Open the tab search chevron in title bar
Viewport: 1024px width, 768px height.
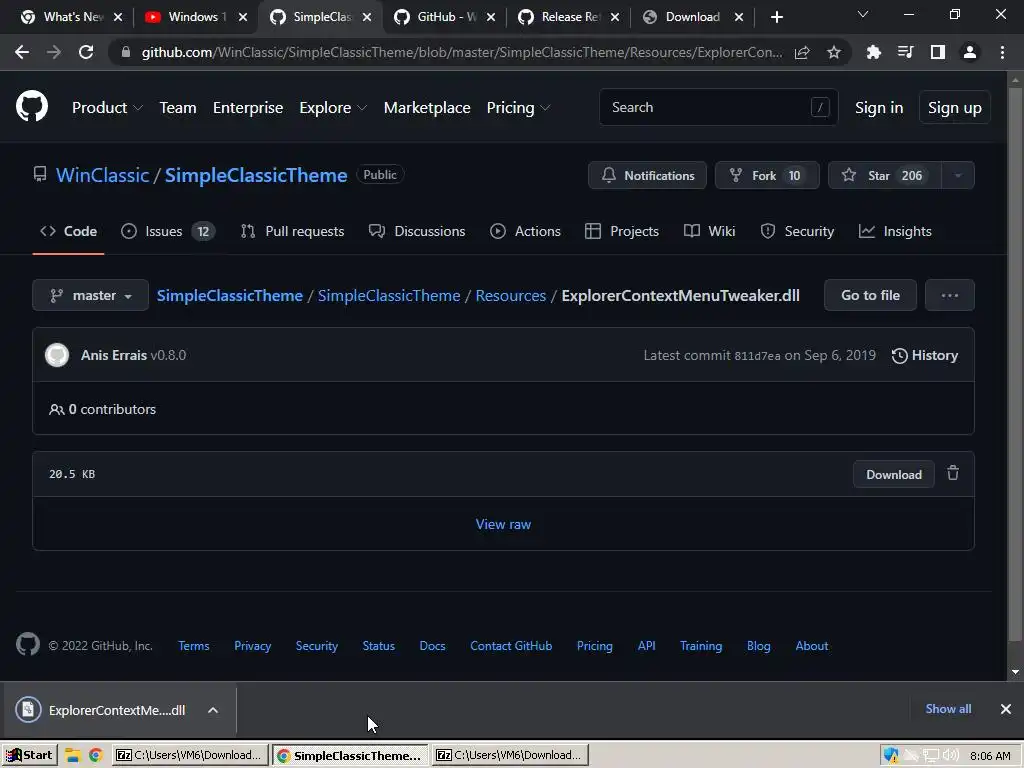pos(863,14)
